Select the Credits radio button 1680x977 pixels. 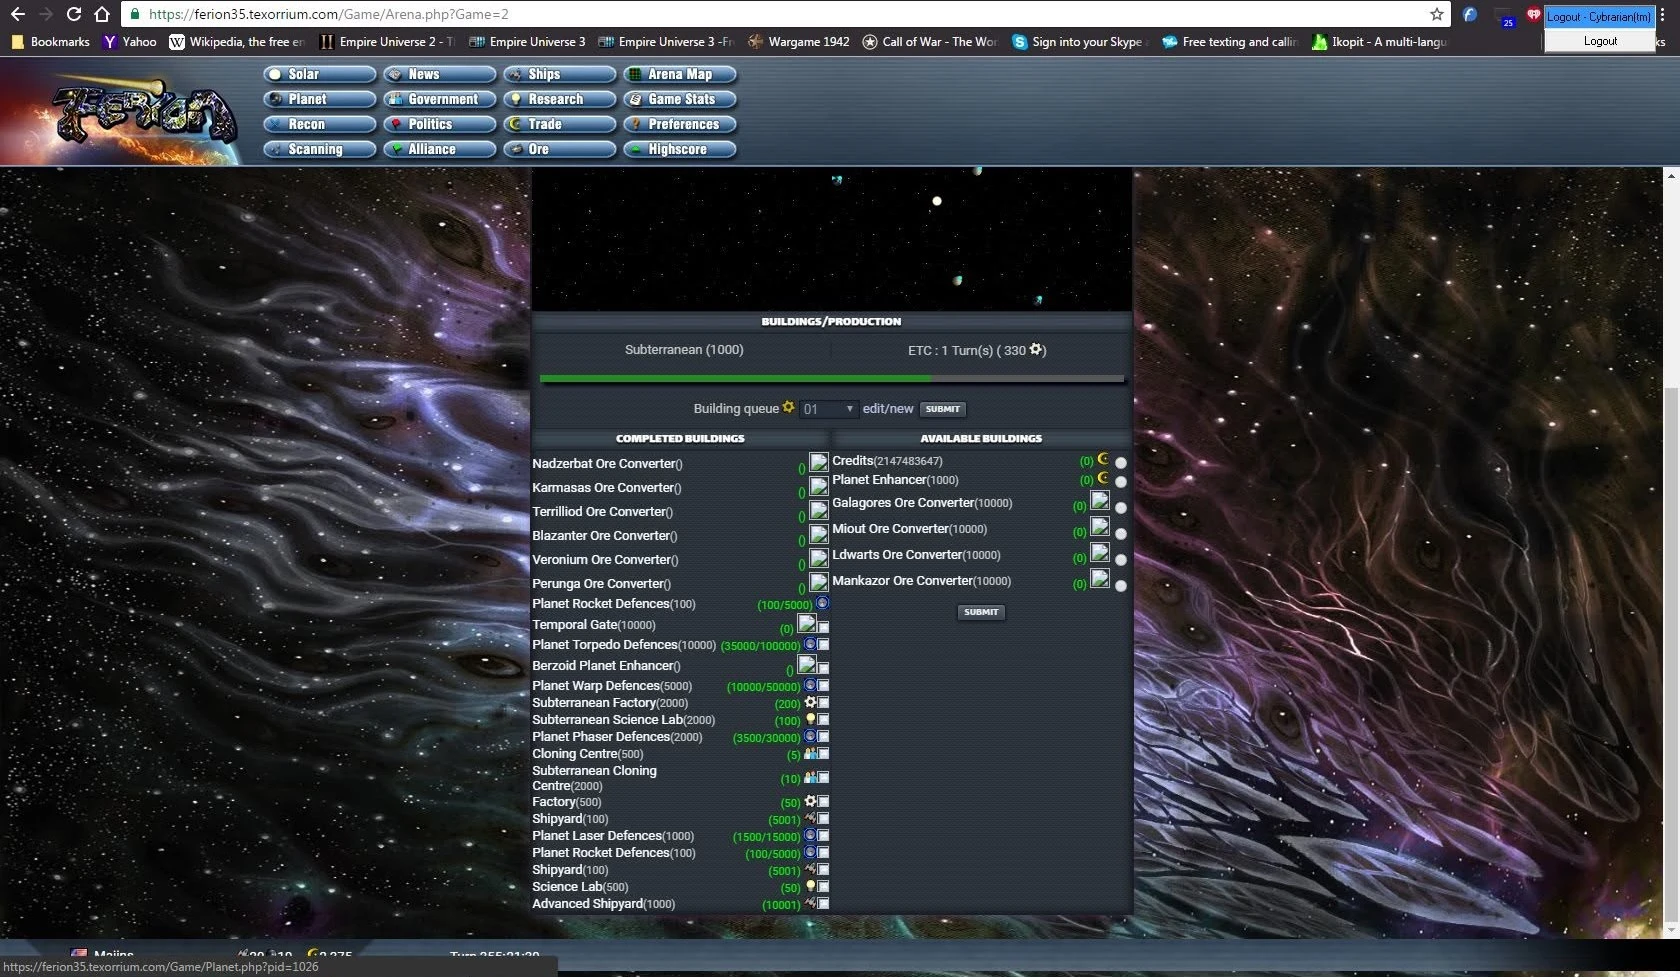(1121, 463)
